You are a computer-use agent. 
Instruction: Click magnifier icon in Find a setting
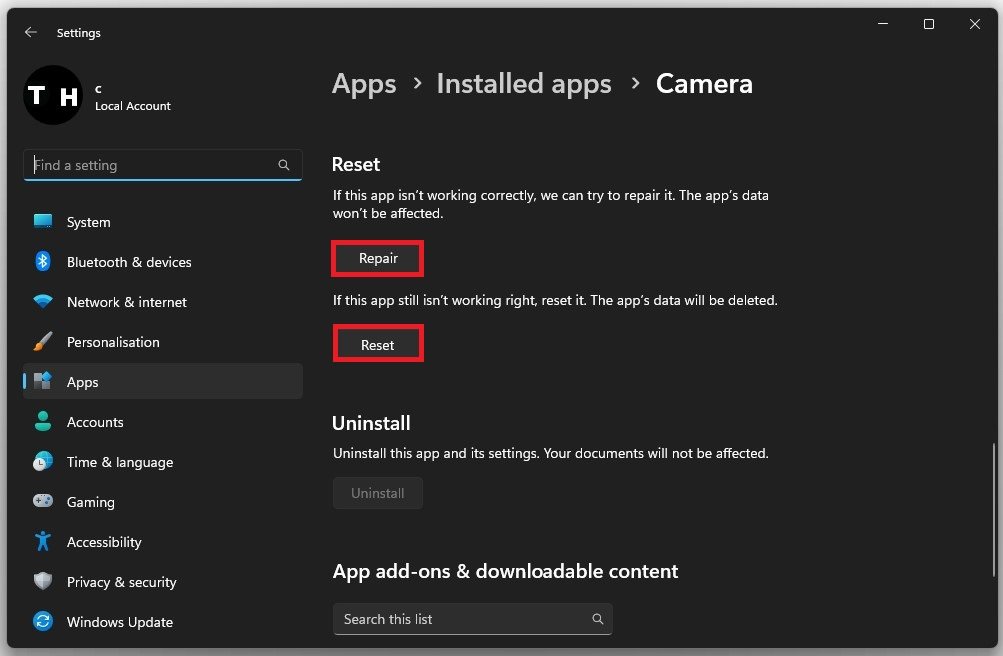point(284,165)
